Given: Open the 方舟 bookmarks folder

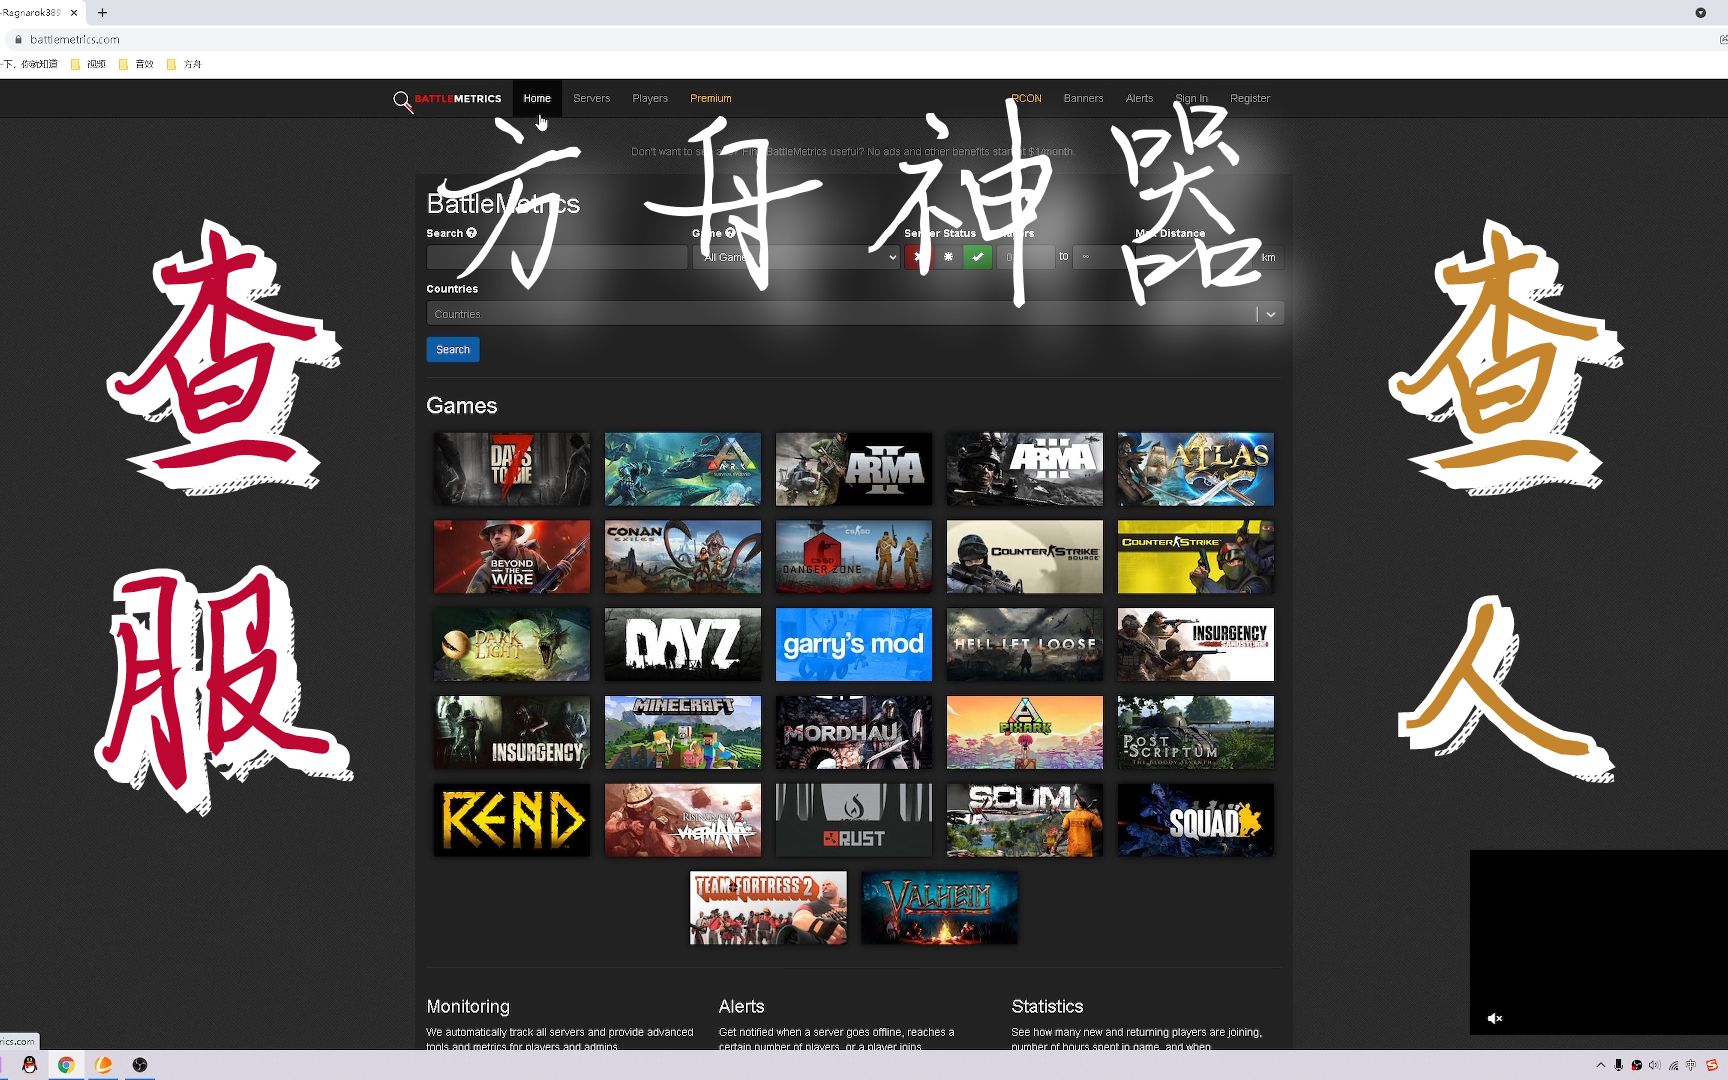Looking at the screenshot, I should (x=185, y=64).
